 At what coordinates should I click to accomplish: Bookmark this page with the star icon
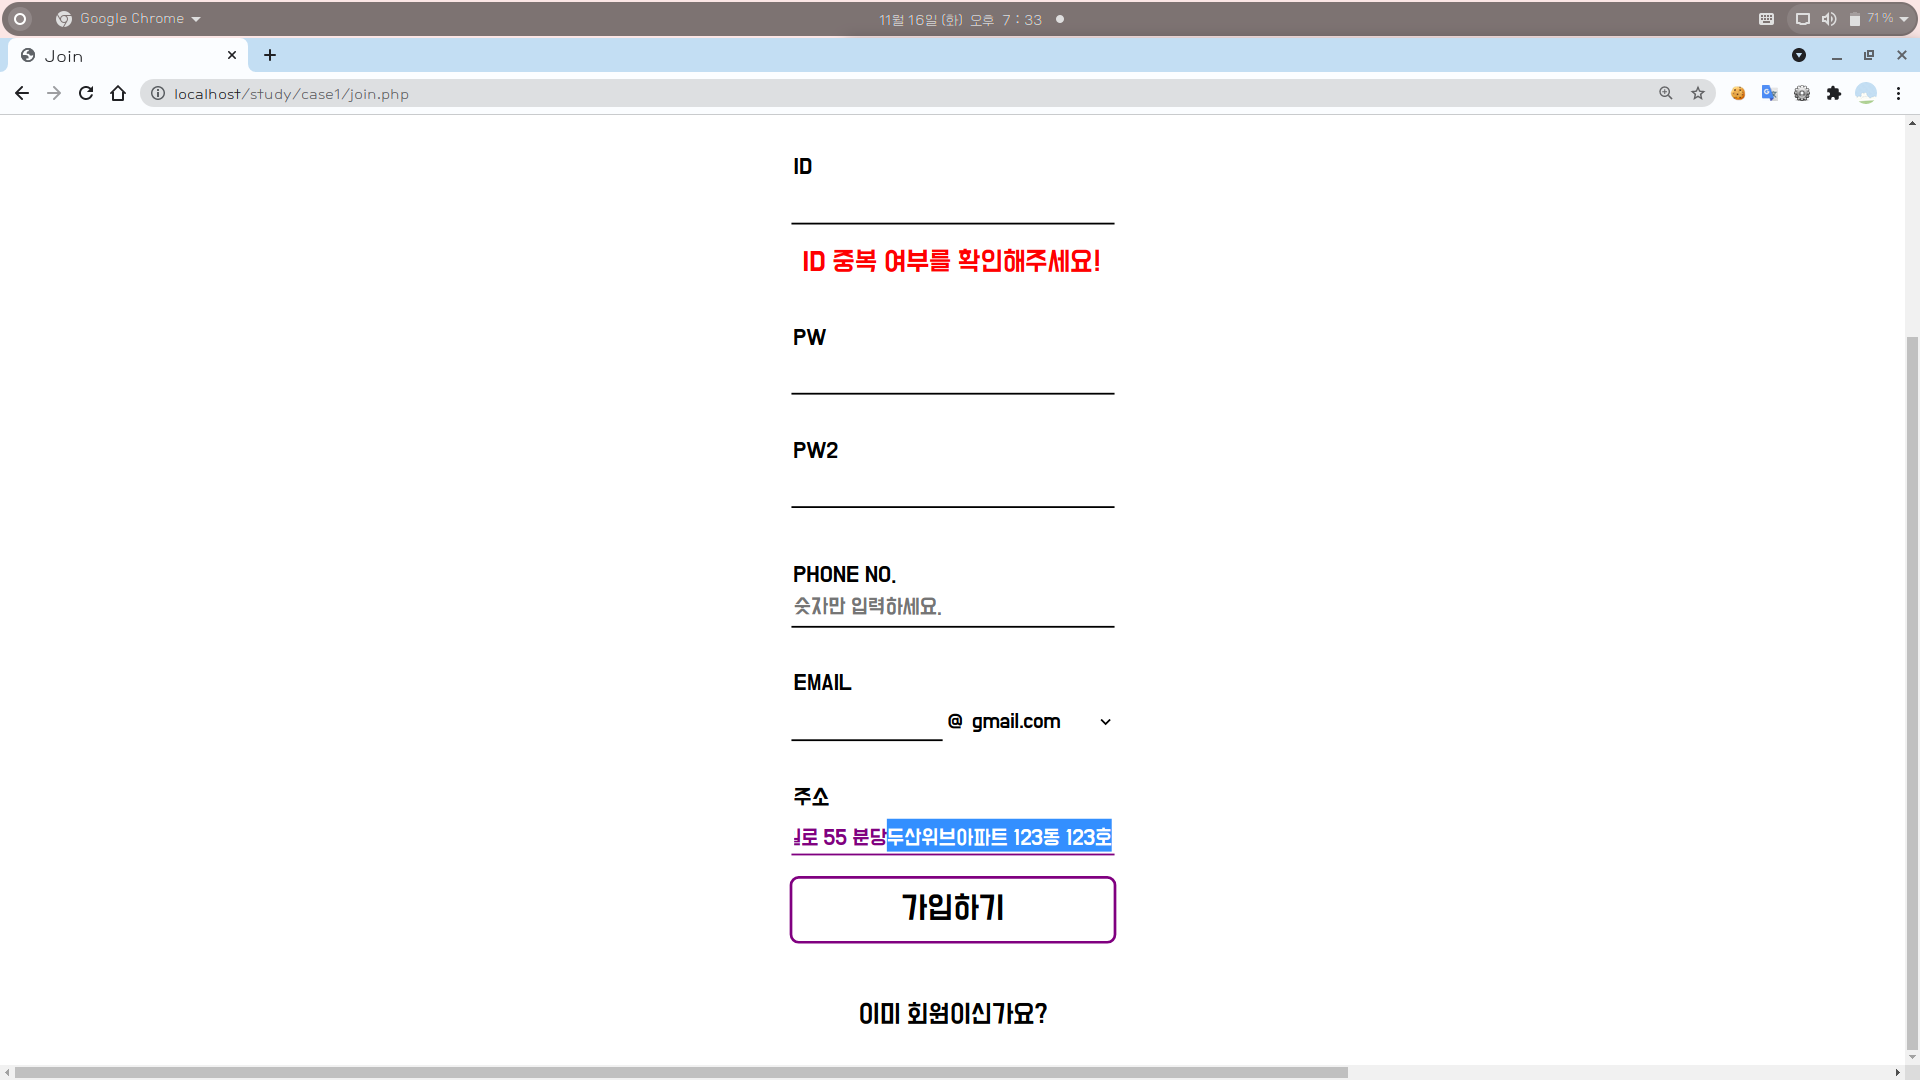(1698, 93)
